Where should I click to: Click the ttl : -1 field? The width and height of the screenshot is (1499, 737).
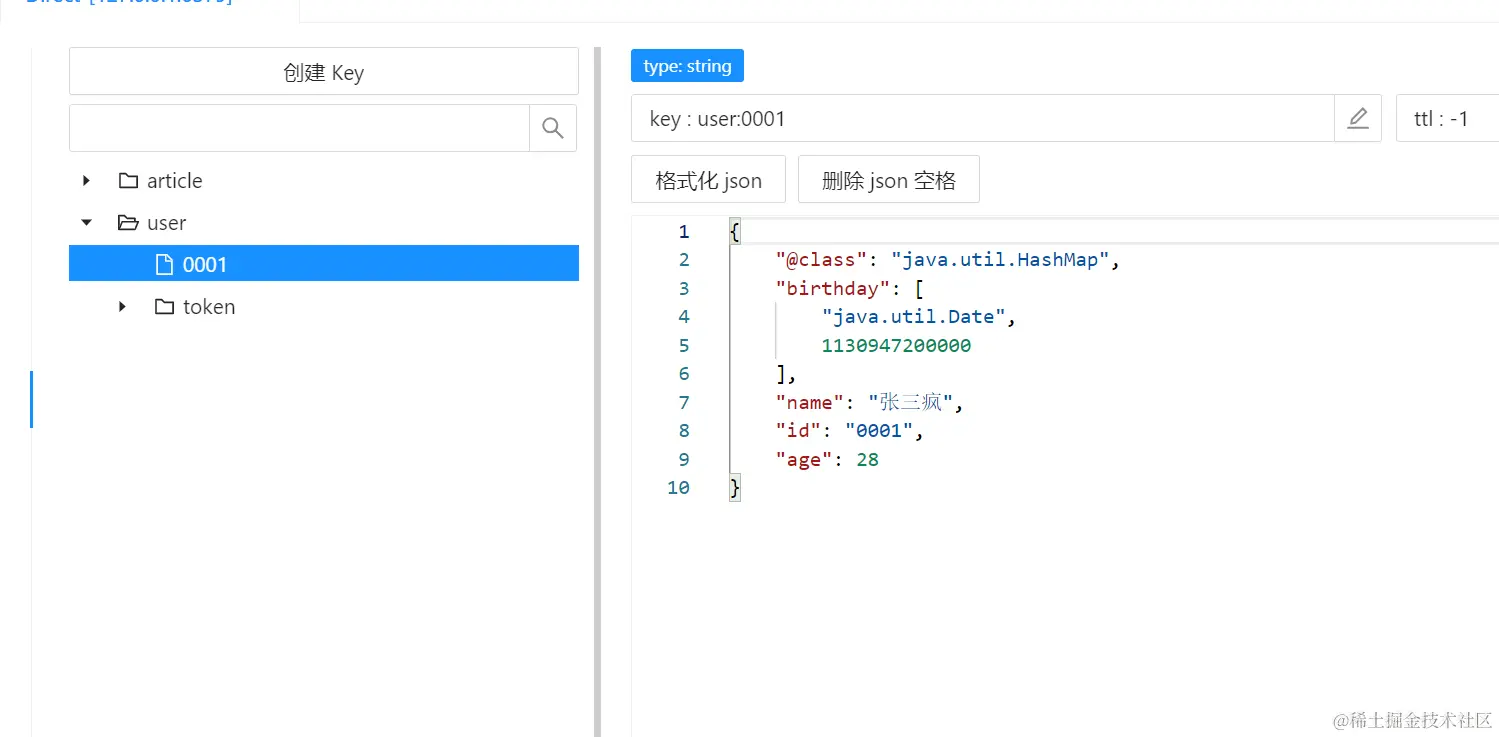point(1448,119)
